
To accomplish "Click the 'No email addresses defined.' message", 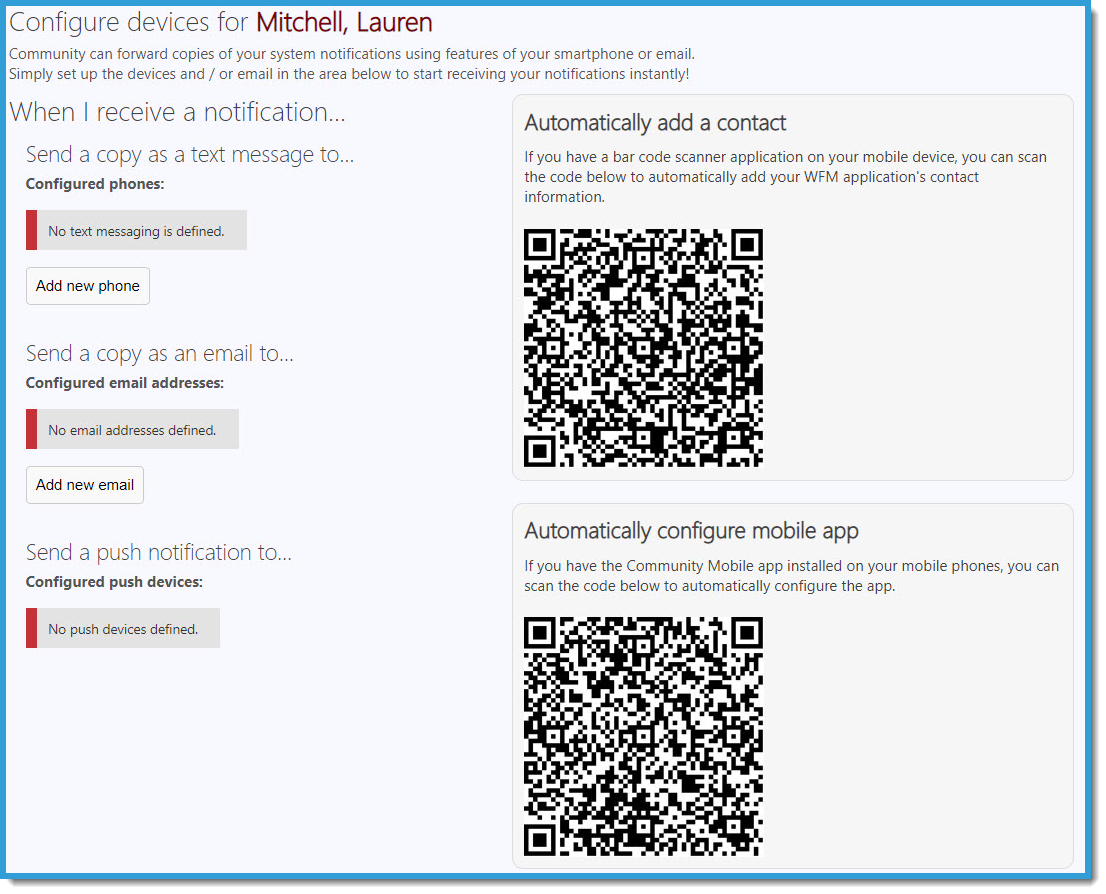I will (x=133, y=429).
